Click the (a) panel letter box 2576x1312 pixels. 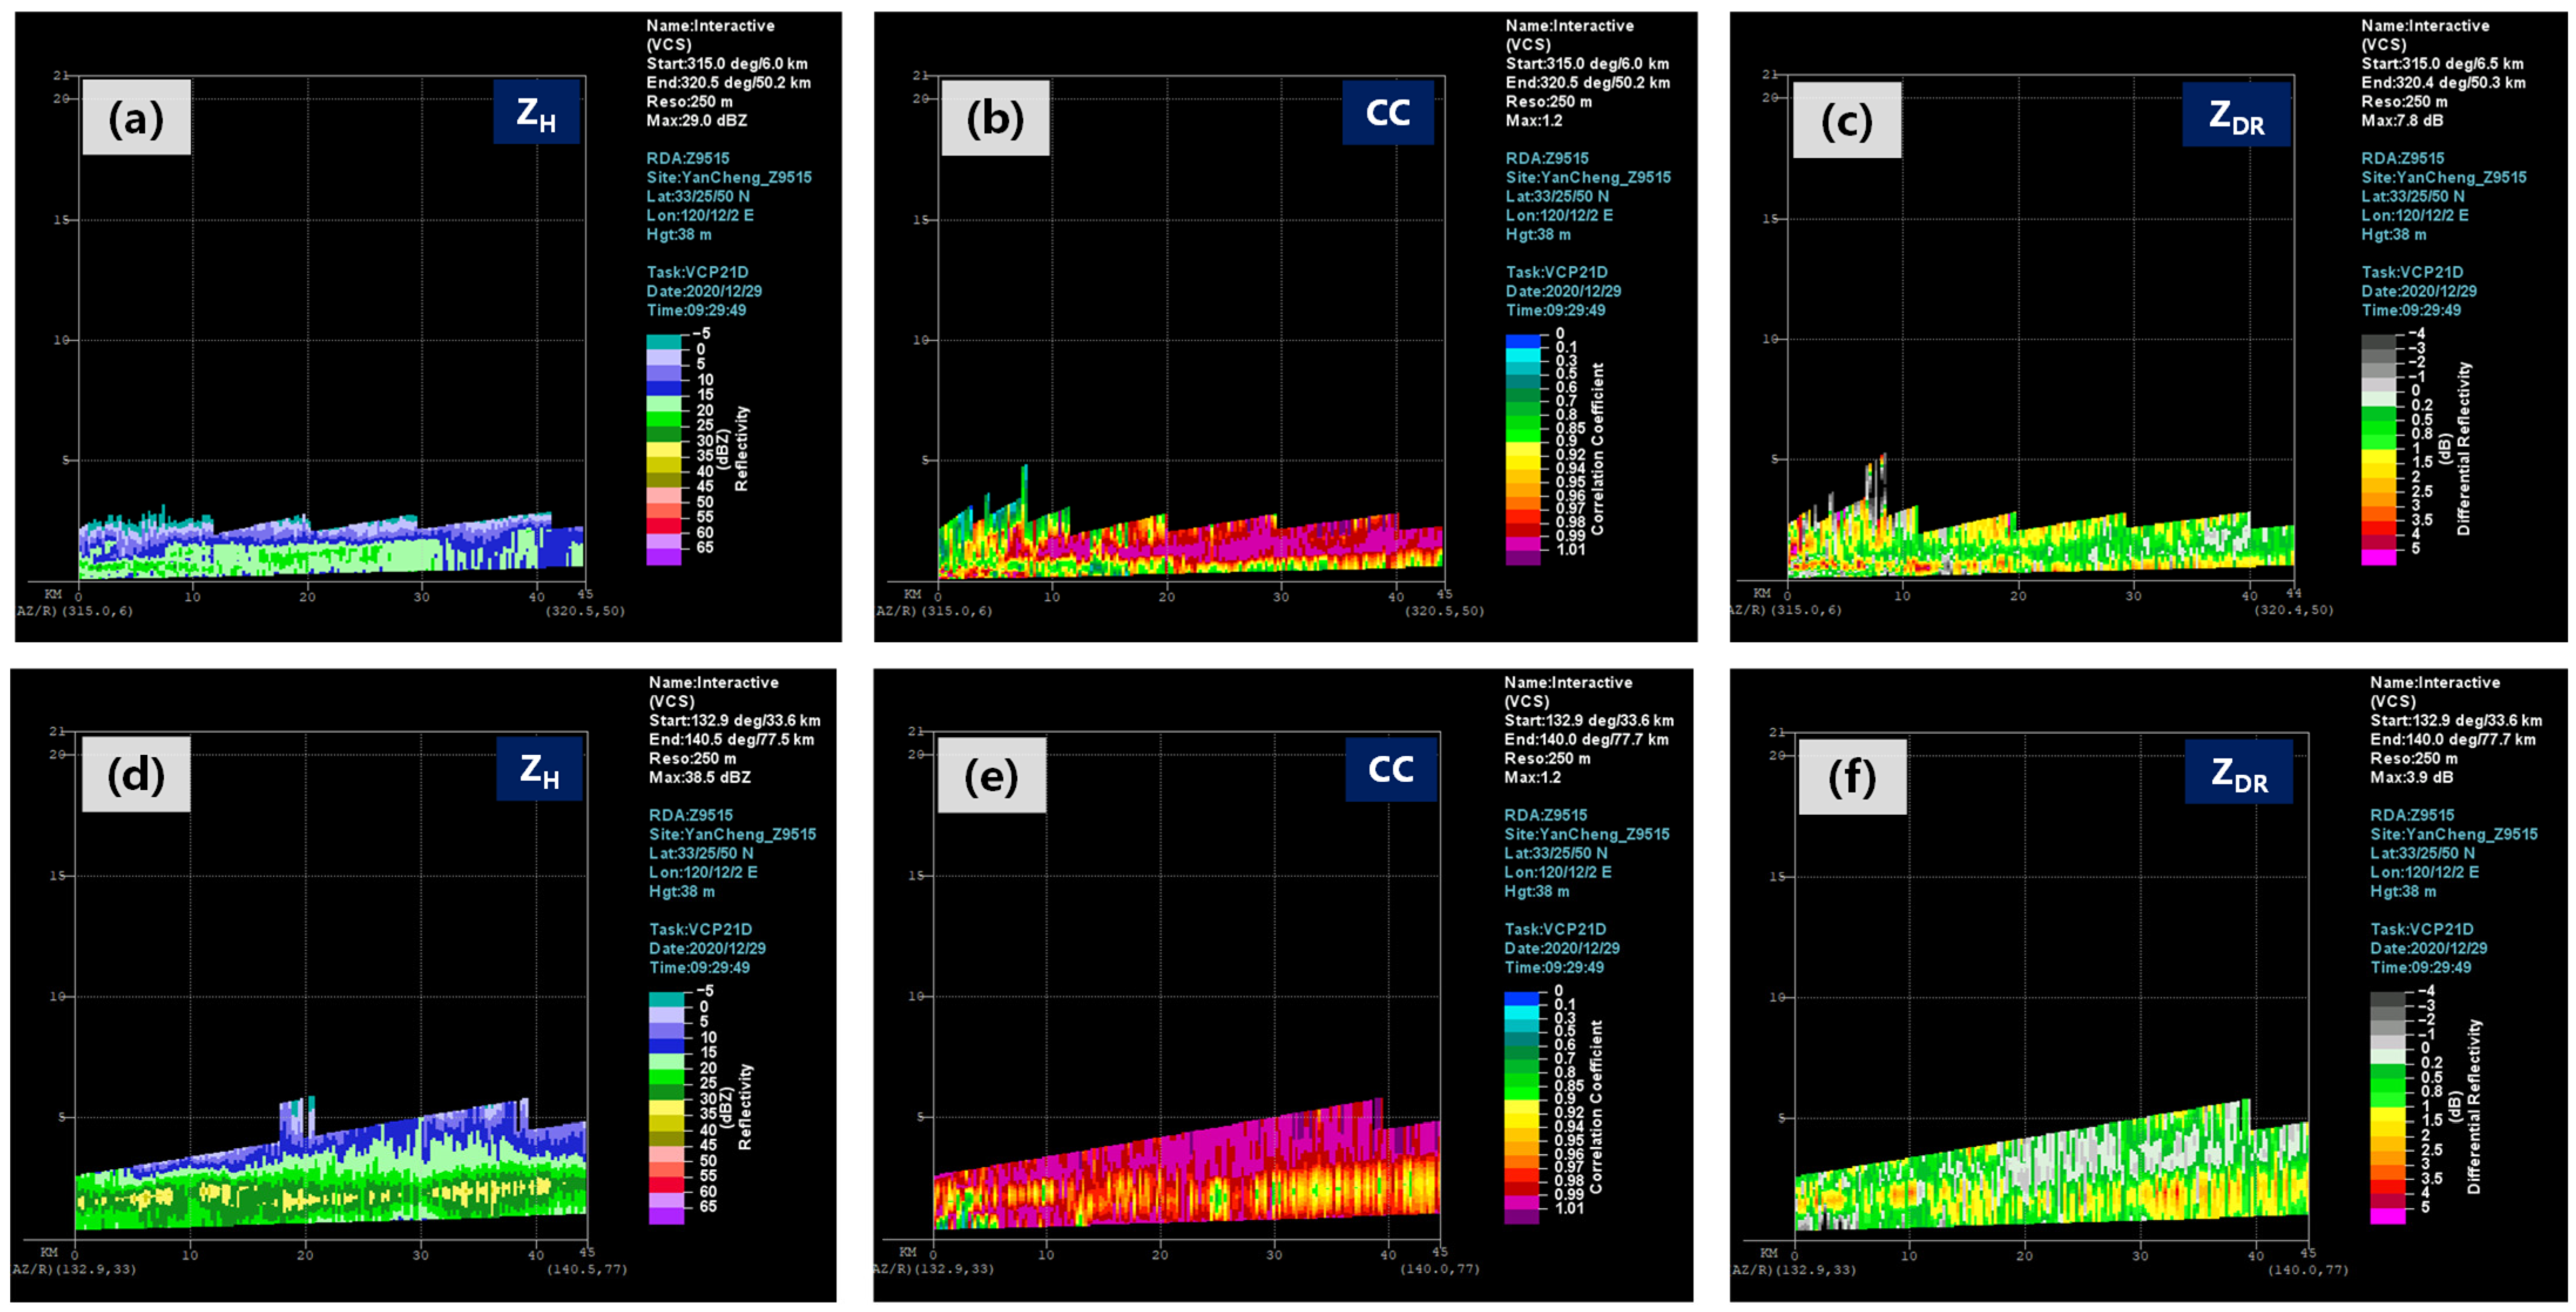point(136,118)
